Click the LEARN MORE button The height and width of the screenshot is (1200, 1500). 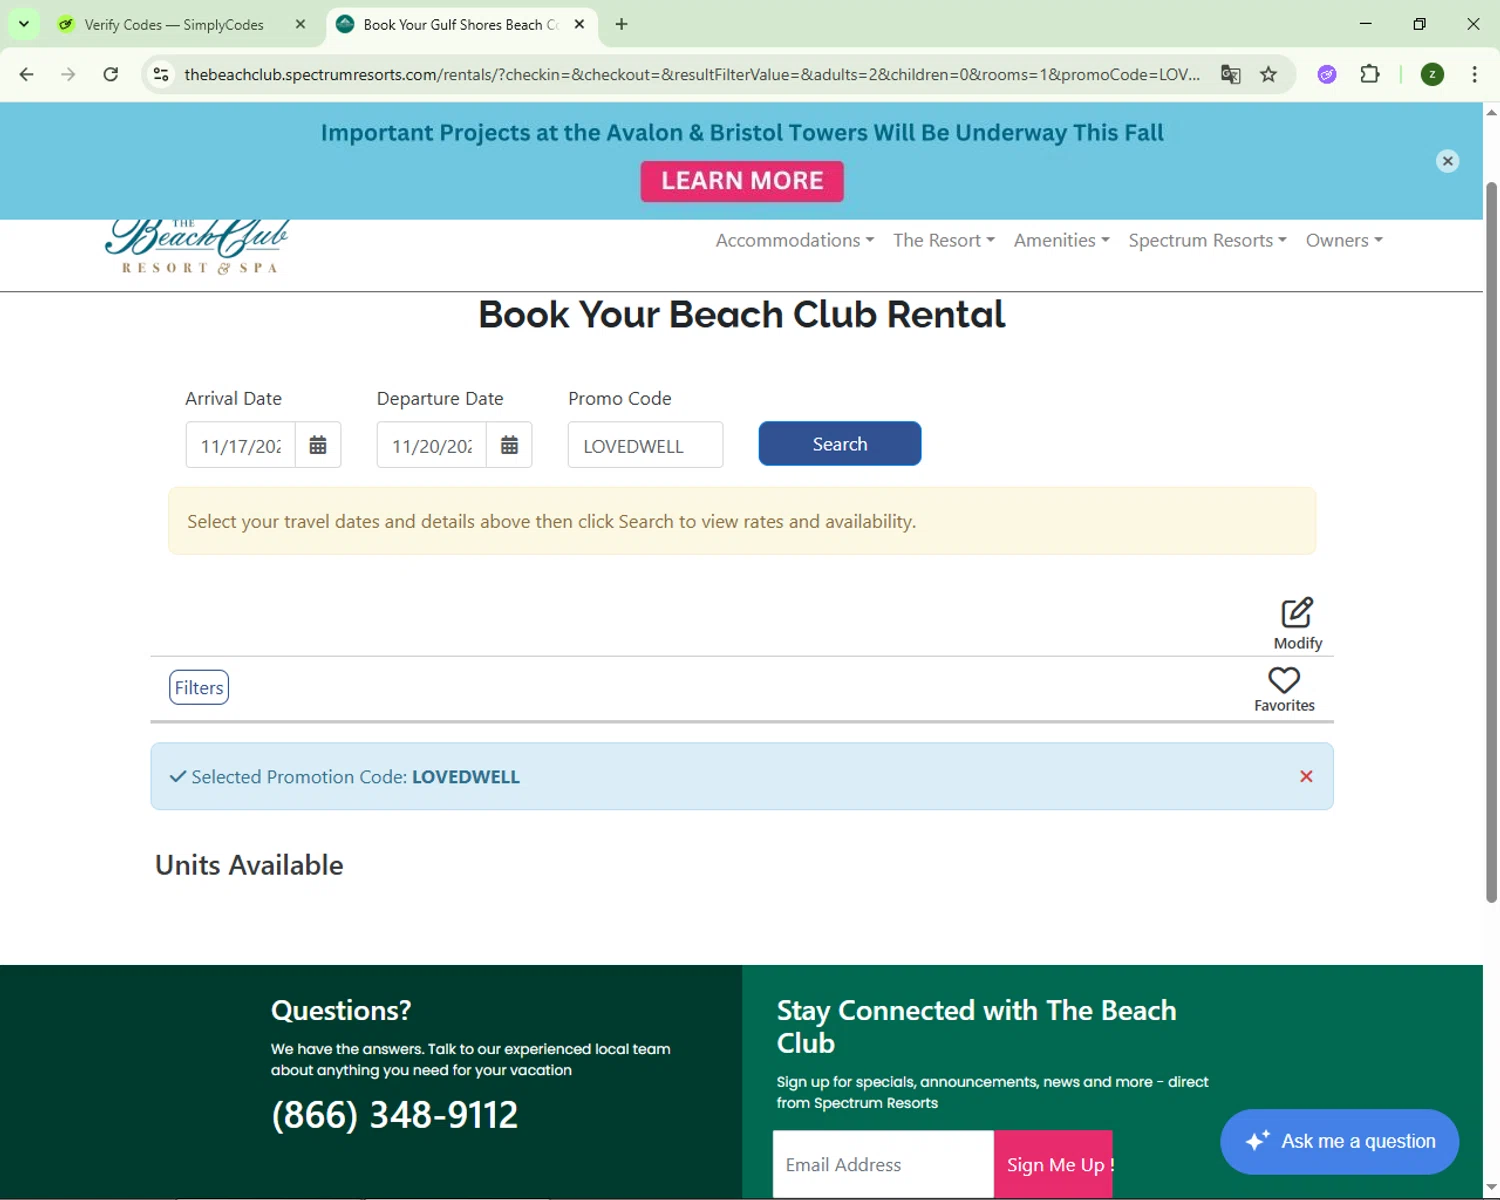742,181
